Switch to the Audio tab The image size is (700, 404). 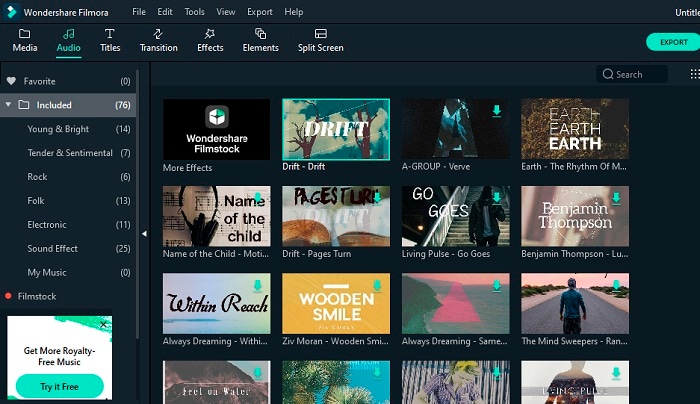(x=68, y=41)
